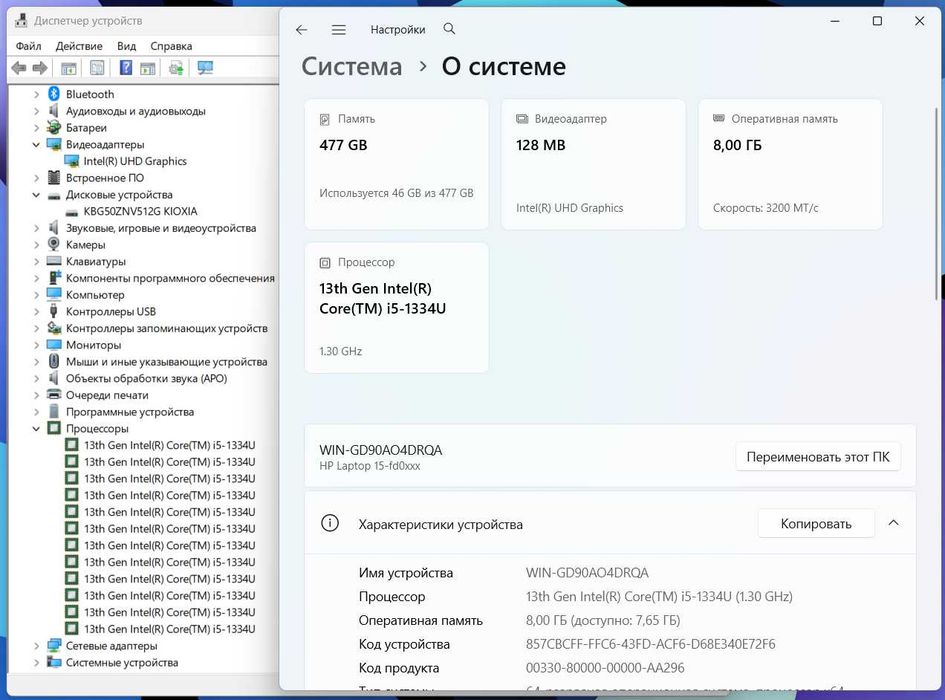
Task: Open the Процессор i5-1334U card
Action: click(397, 307)
